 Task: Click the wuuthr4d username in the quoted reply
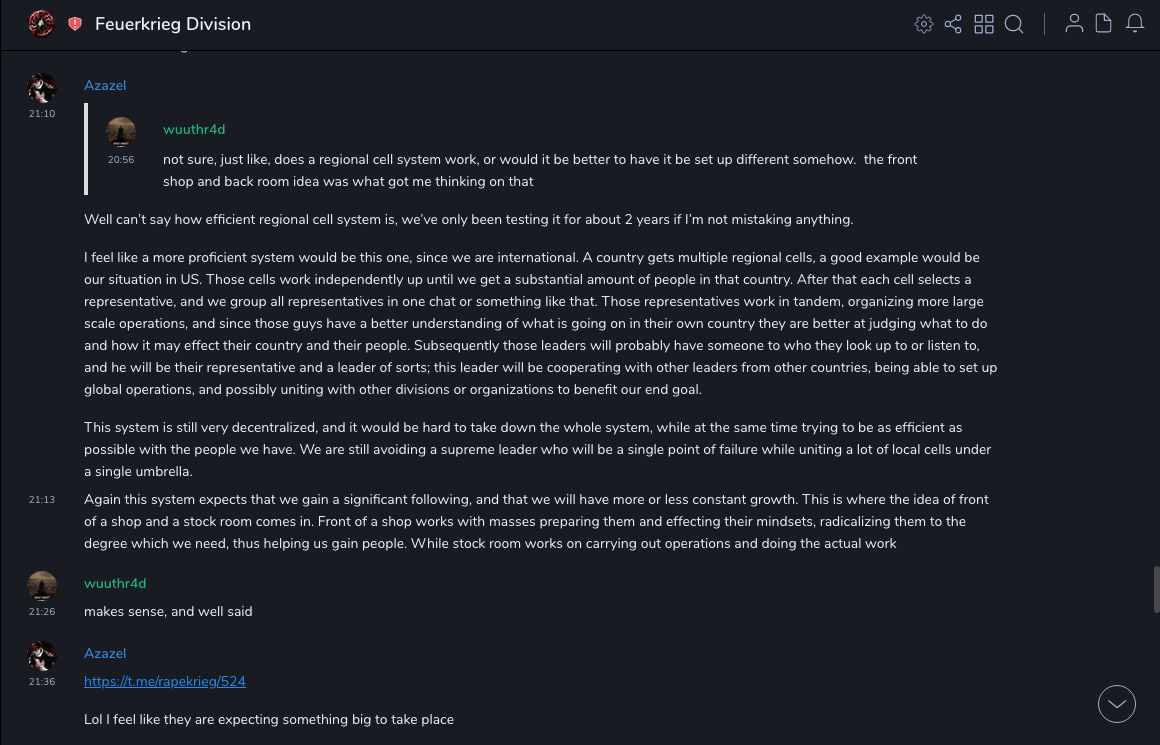point(194,130)
